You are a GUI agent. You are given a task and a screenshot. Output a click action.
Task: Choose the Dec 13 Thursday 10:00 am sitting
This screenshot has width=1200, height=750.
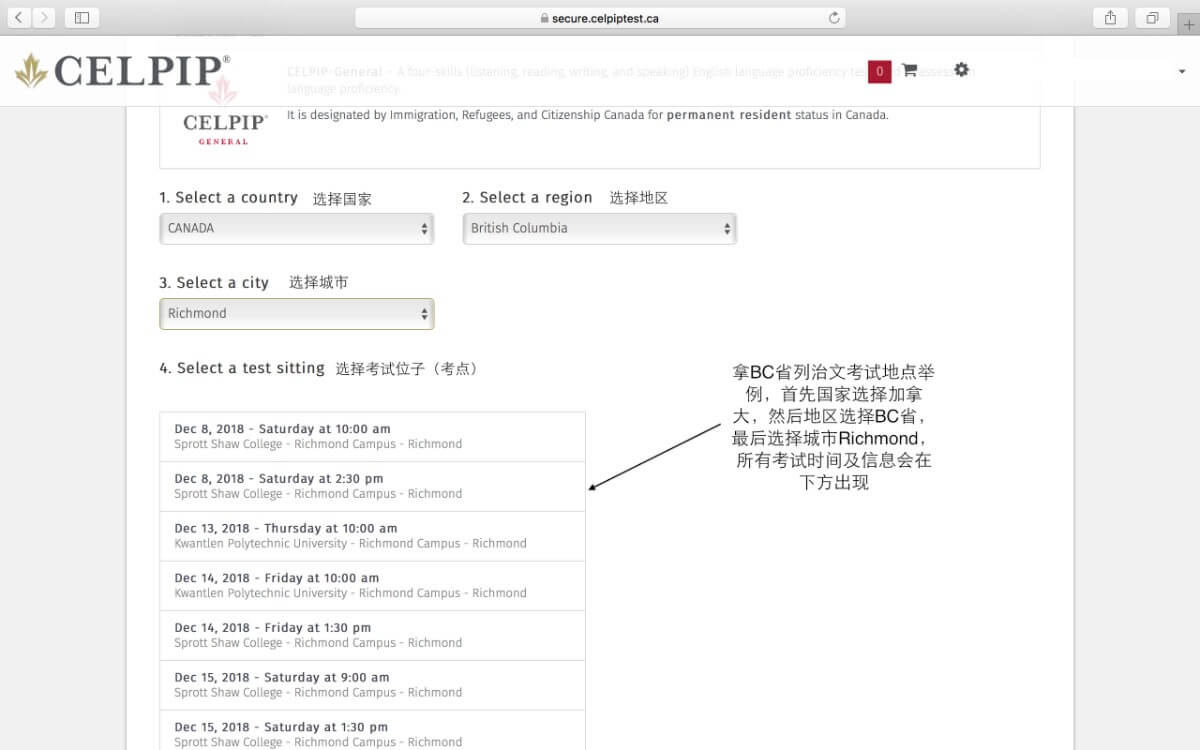[372, 536]
